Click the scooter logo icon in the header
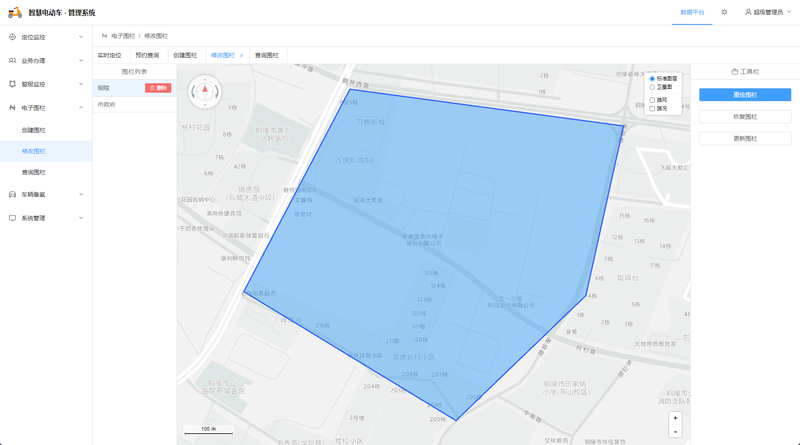 tap(15, 12)
